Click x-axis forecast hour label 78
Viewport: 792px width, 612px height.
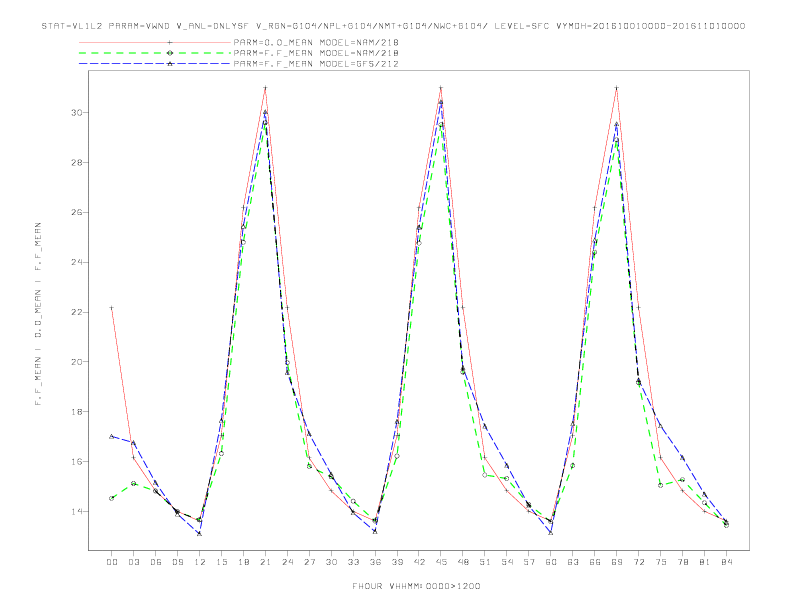click(x=682, y=562)
